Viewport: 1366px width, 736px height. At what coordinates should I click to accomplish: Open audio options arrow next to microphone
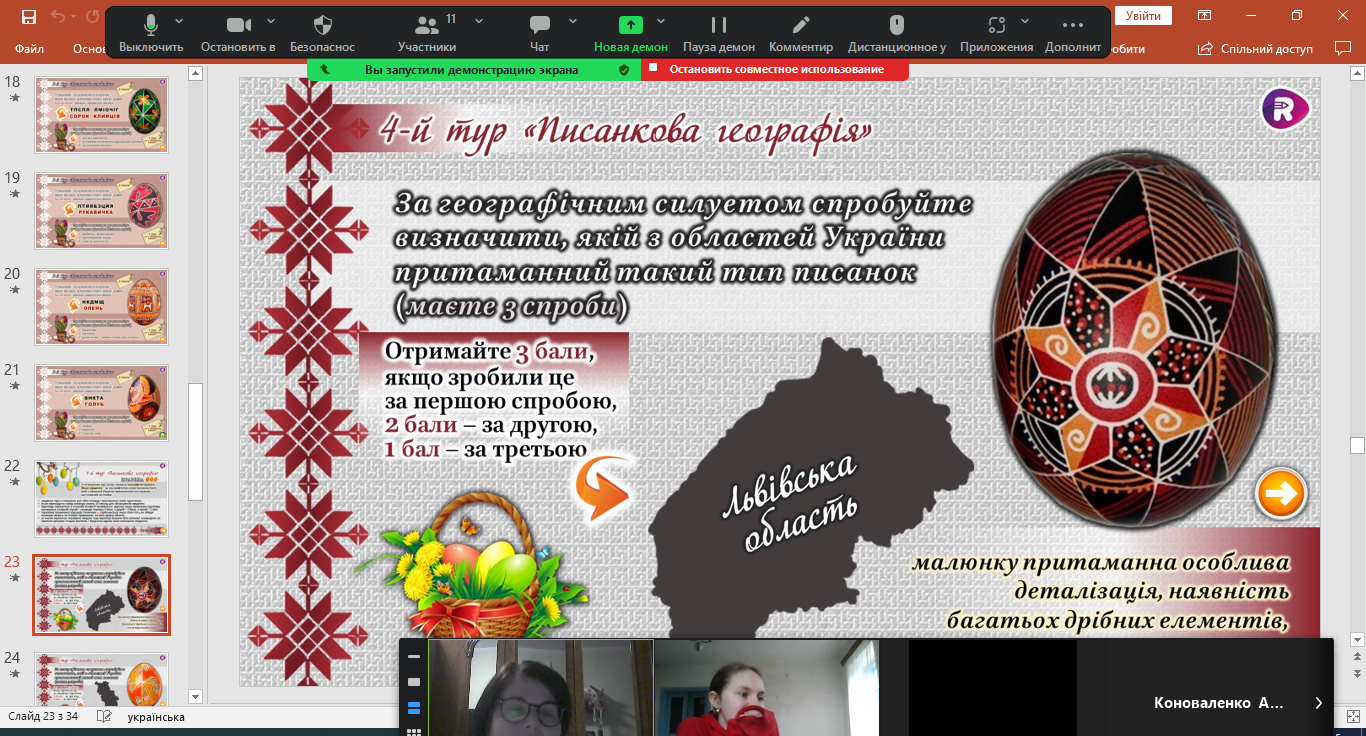point(179,21)
